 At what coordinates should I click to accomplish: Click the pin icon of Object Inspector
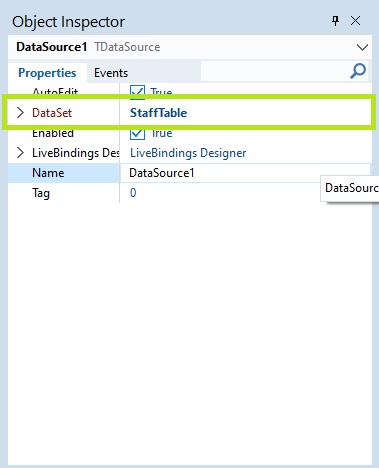[335, 21]
